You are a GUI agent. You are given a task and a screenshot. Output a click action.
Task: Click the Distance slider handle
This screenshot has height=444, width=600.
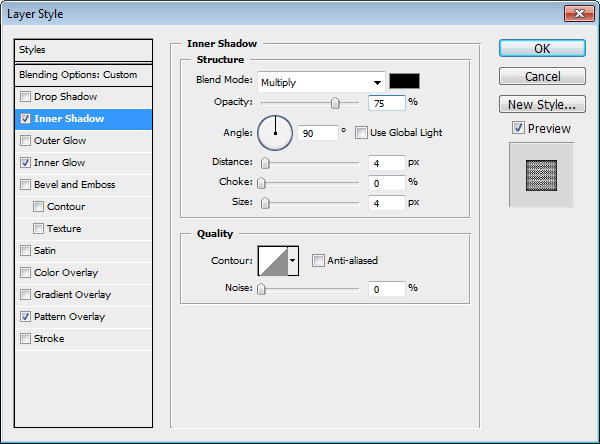point(265,163)
